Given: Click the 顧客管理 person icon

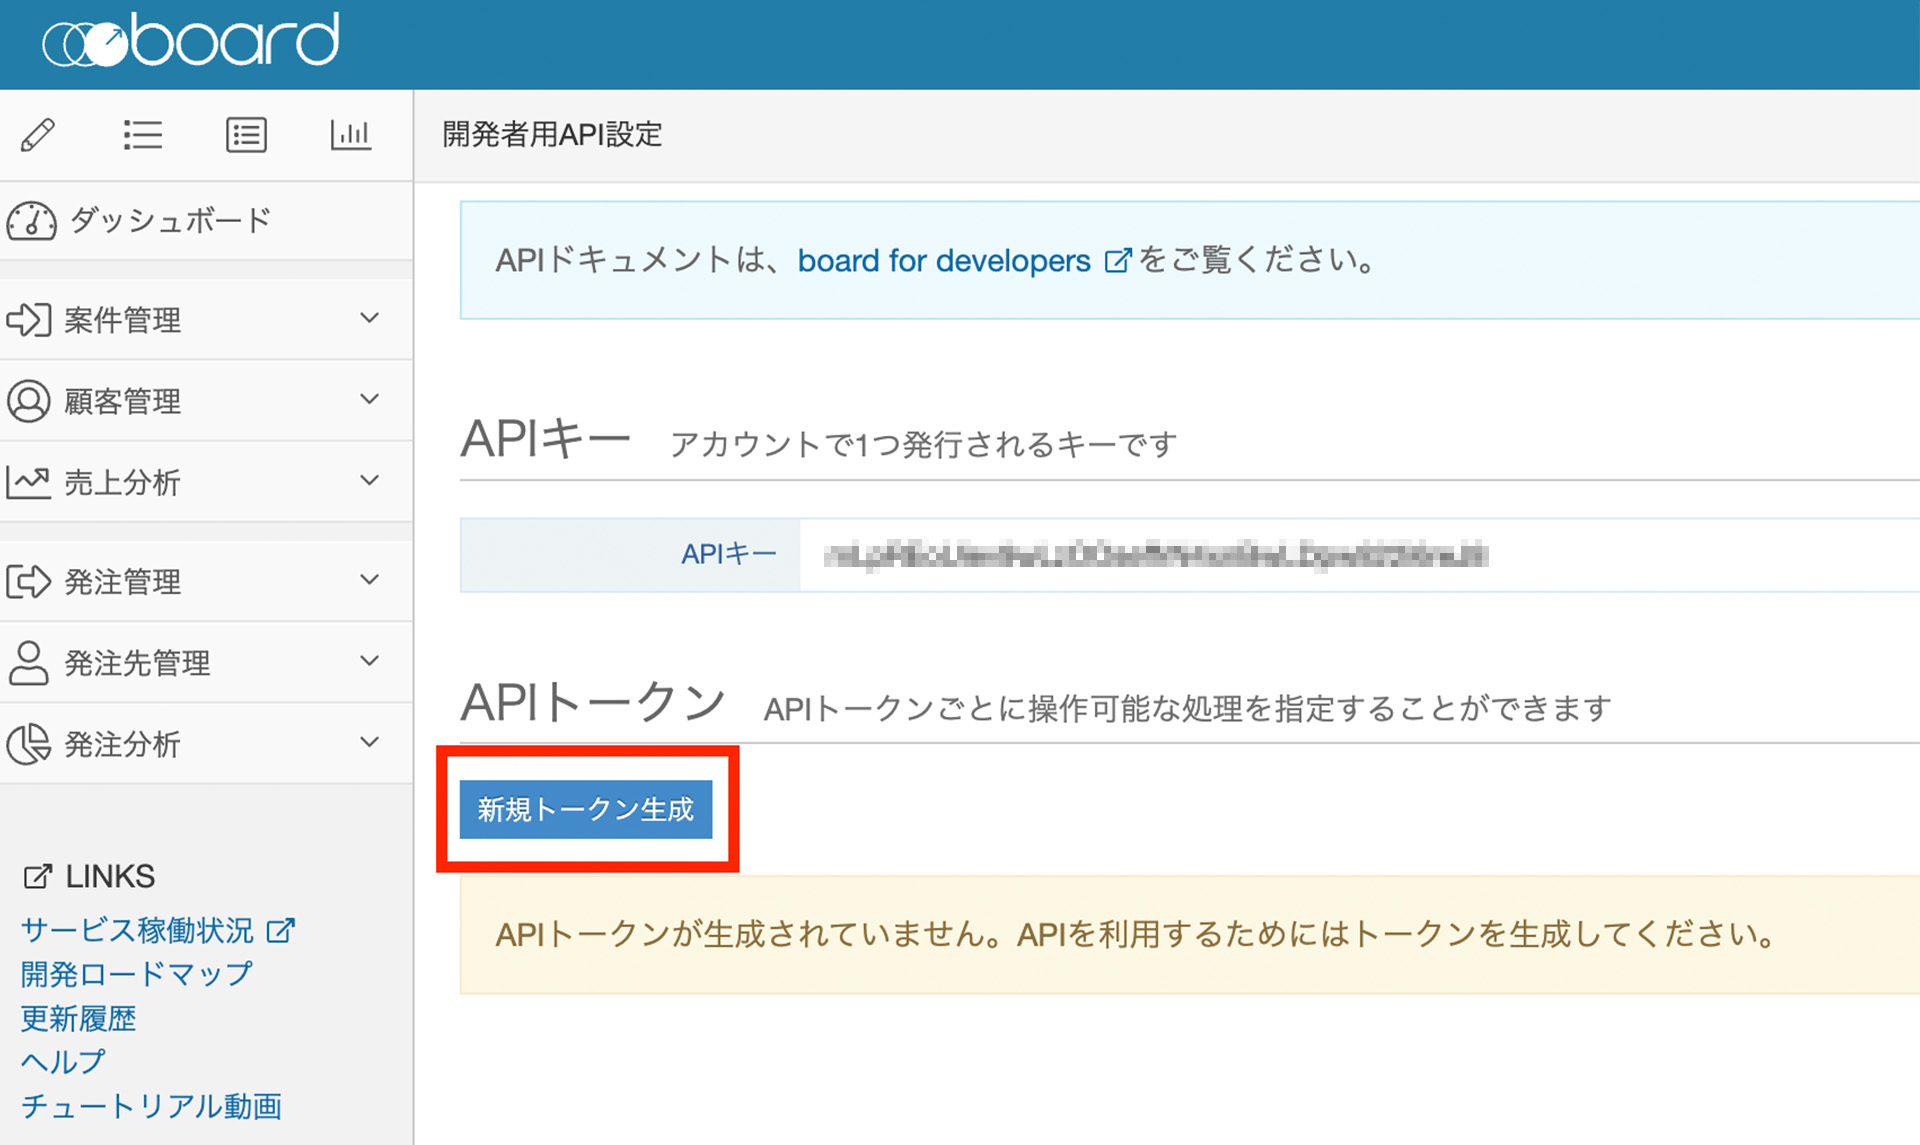Looking at the screenshot, I should (x=28, y=401).
